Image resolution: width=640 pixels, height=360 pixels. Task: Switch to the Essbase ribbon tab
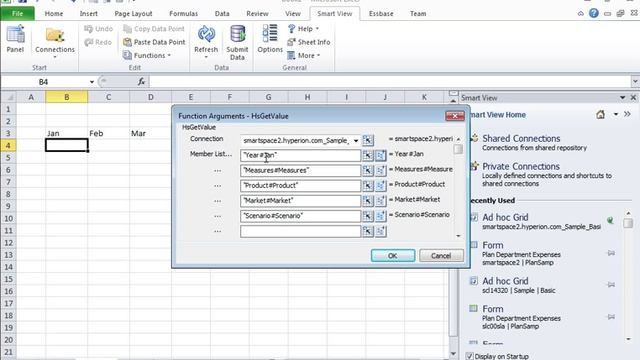click(x=381, y=13)
